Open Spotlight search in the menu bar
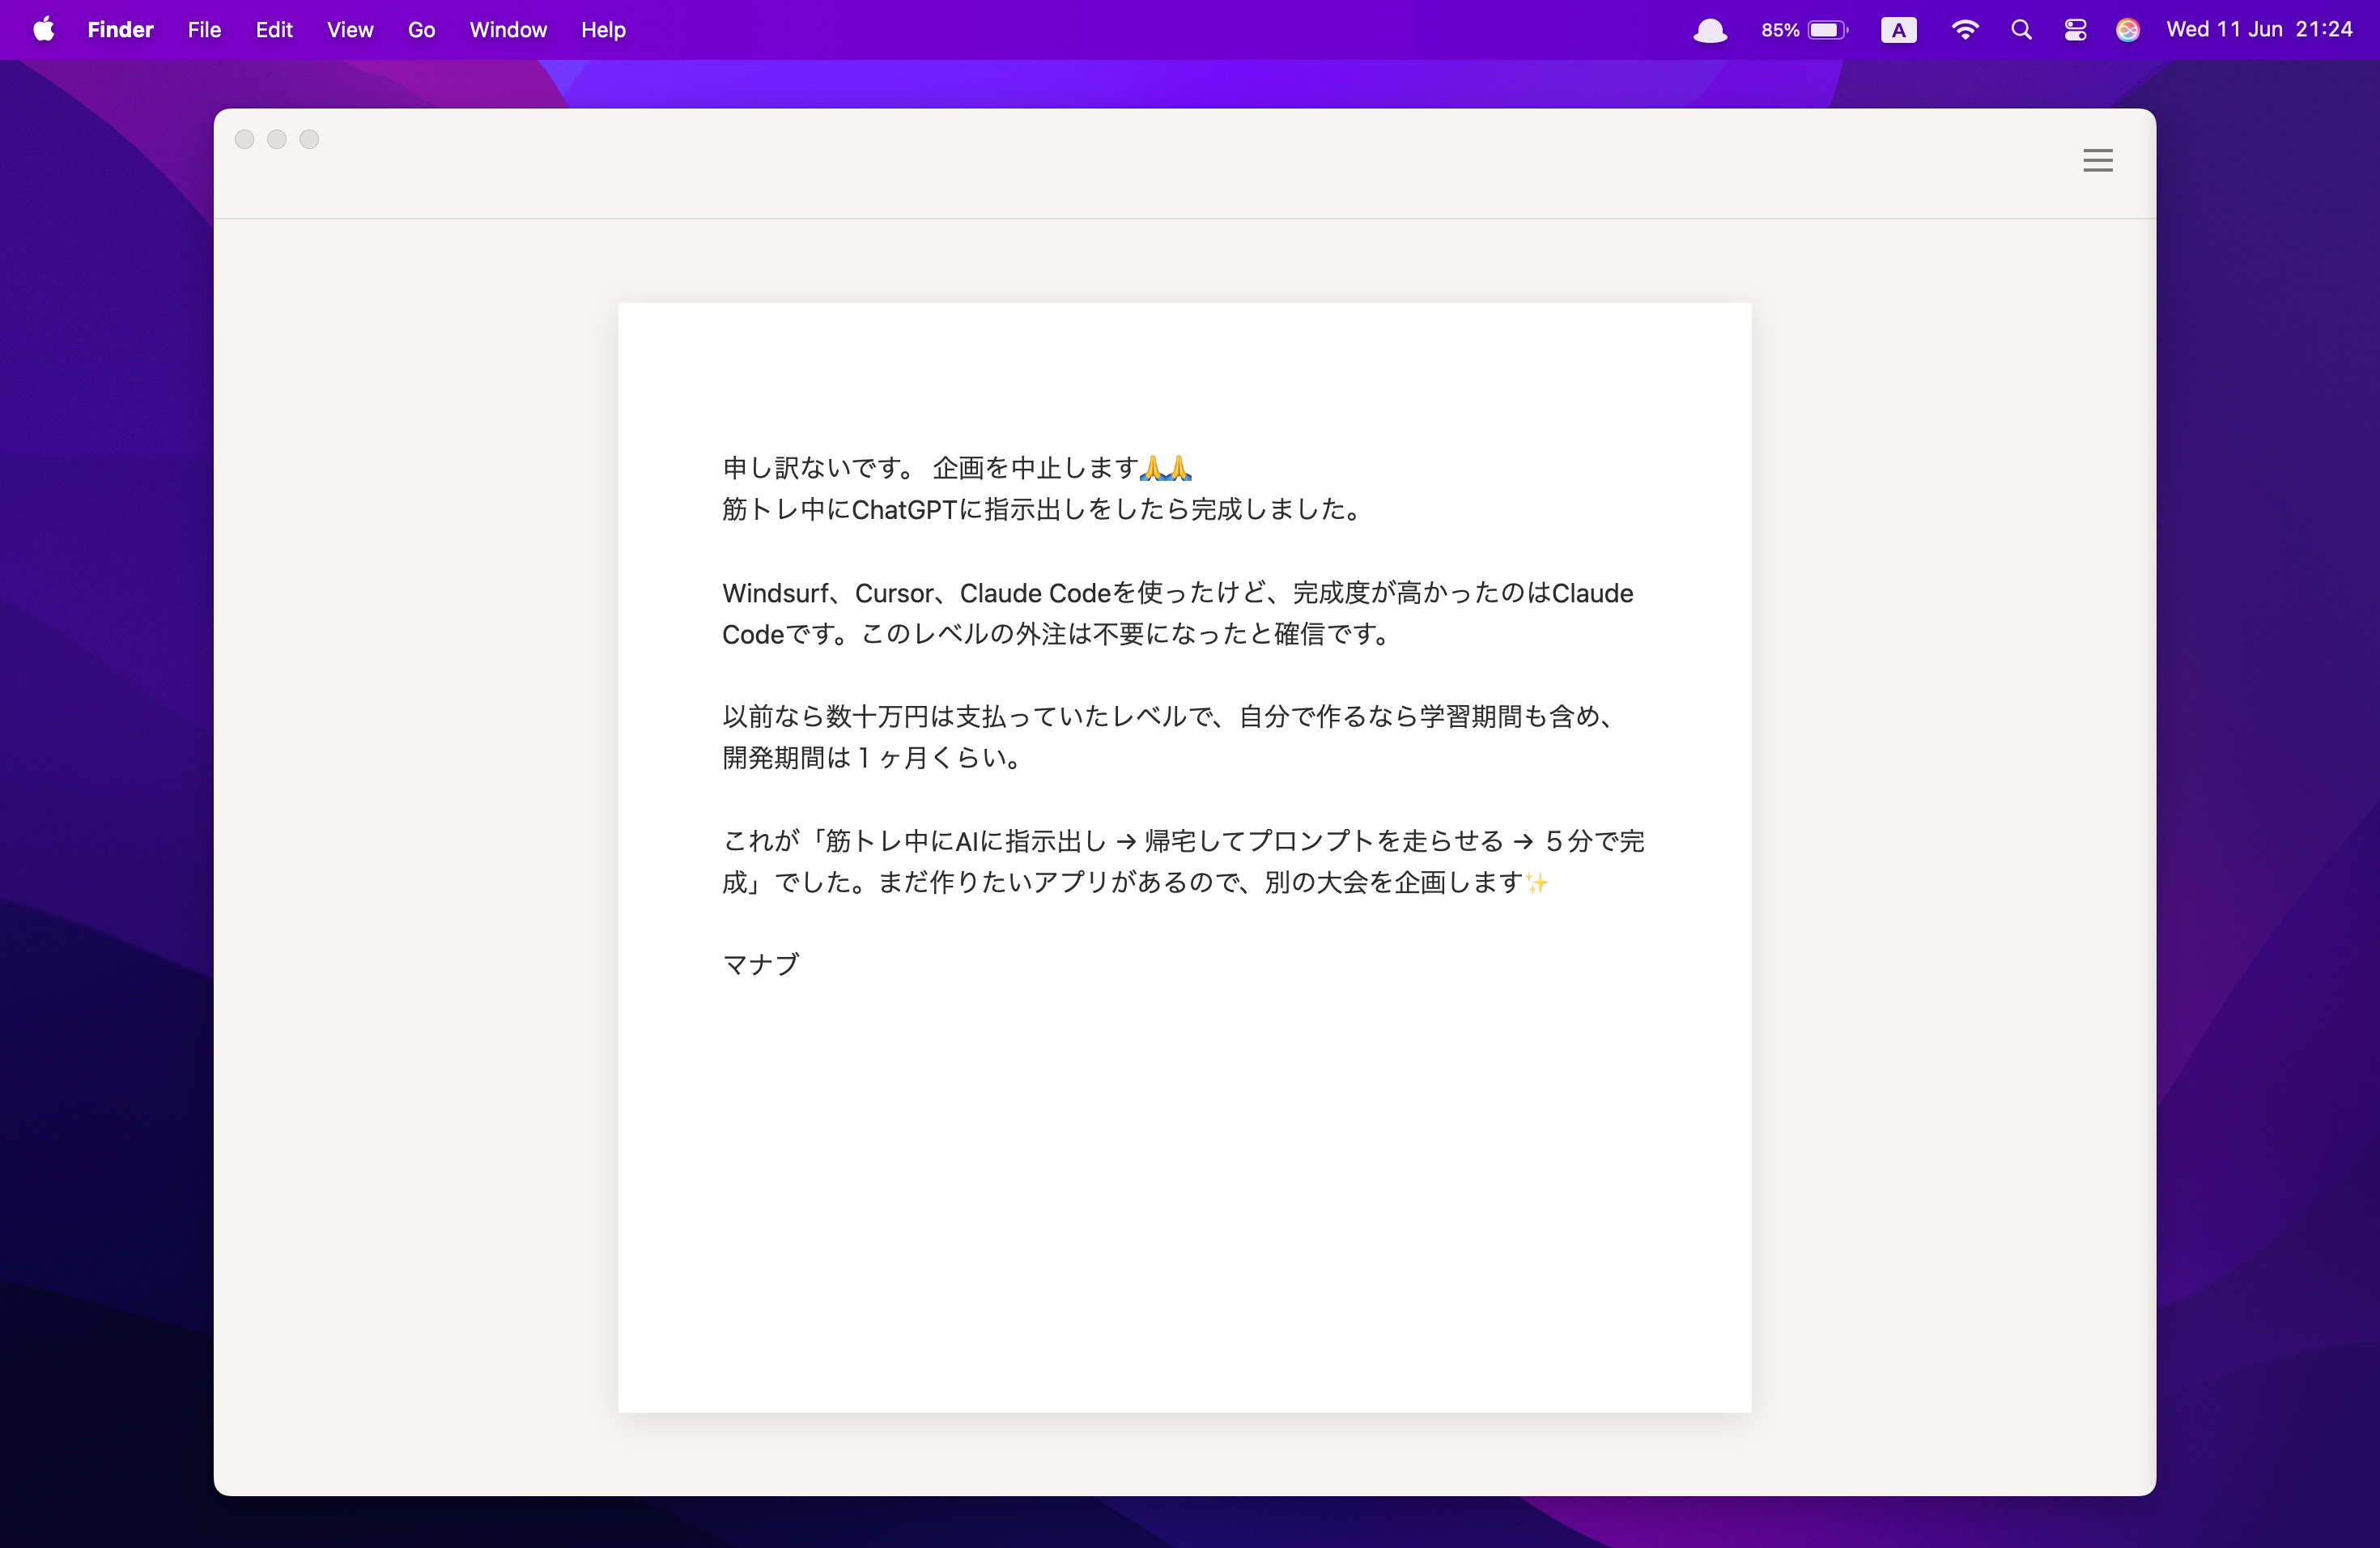The image size is (2380, 1548). (x=2021, y=30)
